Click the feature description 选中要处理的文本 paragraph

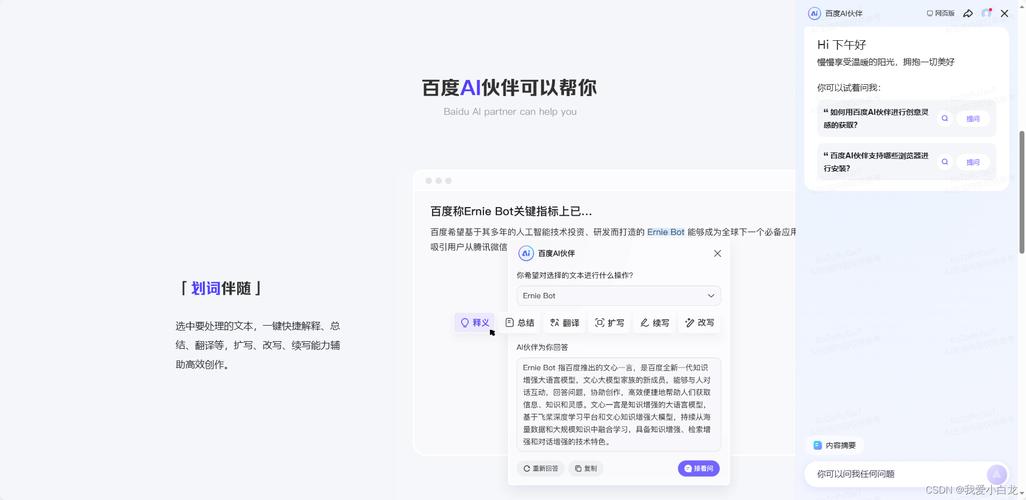[258, 345]
